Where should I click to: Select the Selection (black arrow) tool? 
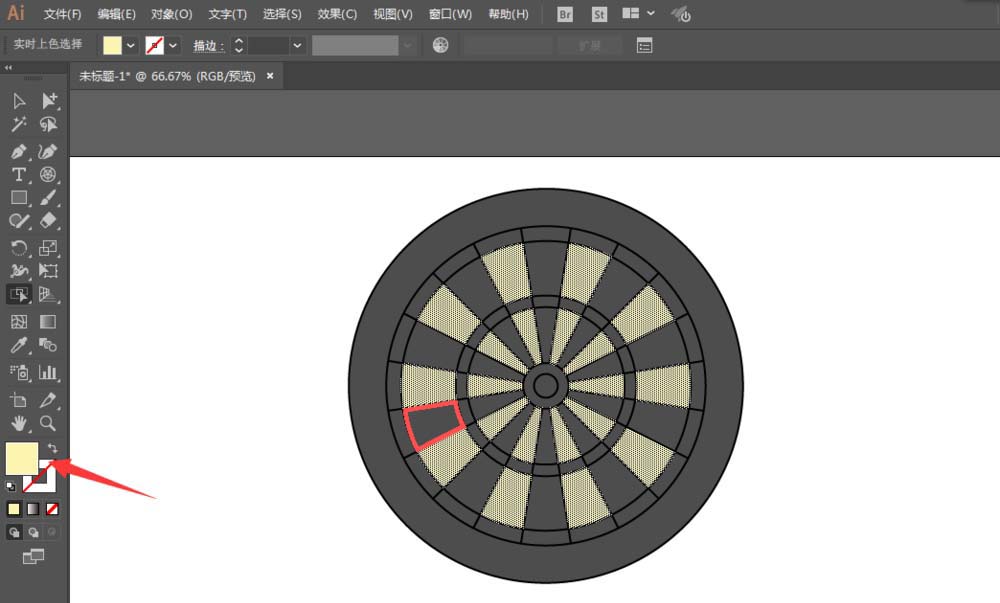pyautogui.click(x=19, y=101)
